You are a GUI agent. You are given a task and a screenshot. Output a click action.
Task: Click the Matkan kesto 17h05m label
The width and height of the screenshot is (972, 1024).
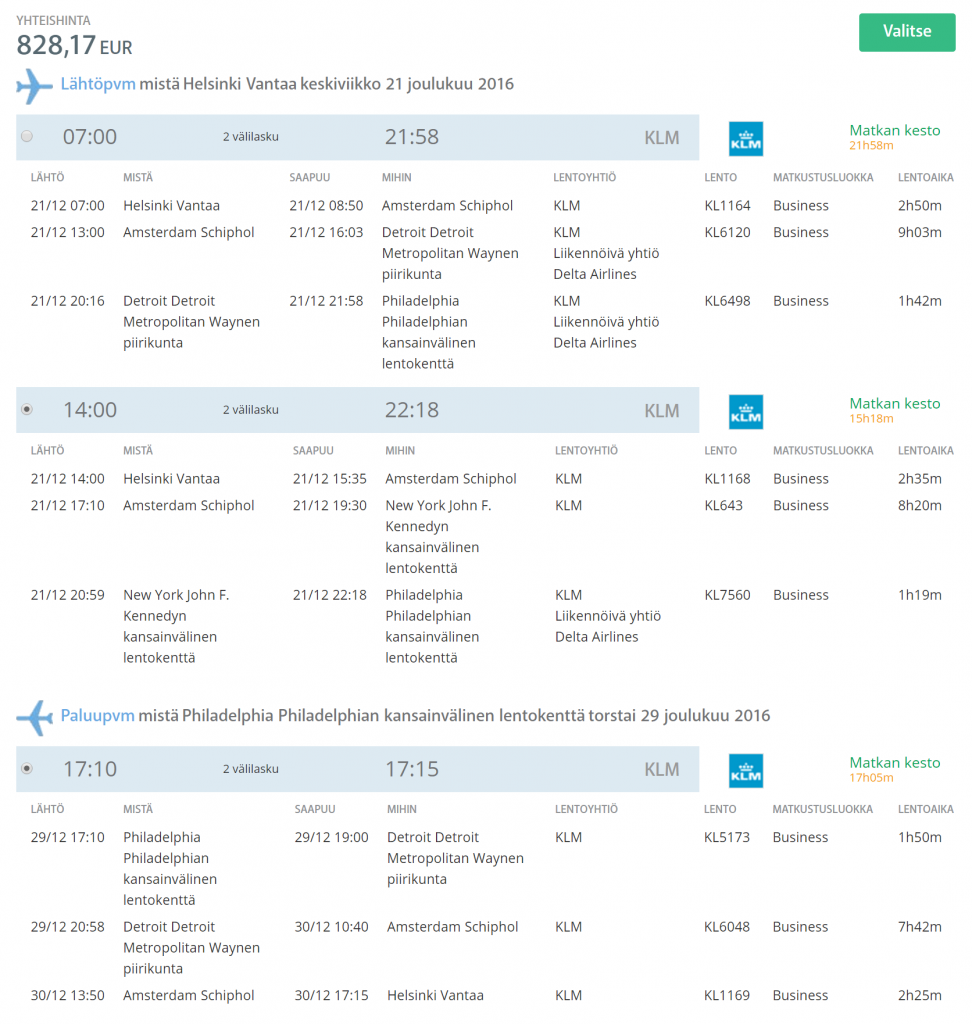pyautogui.click(x=894, y=769)
